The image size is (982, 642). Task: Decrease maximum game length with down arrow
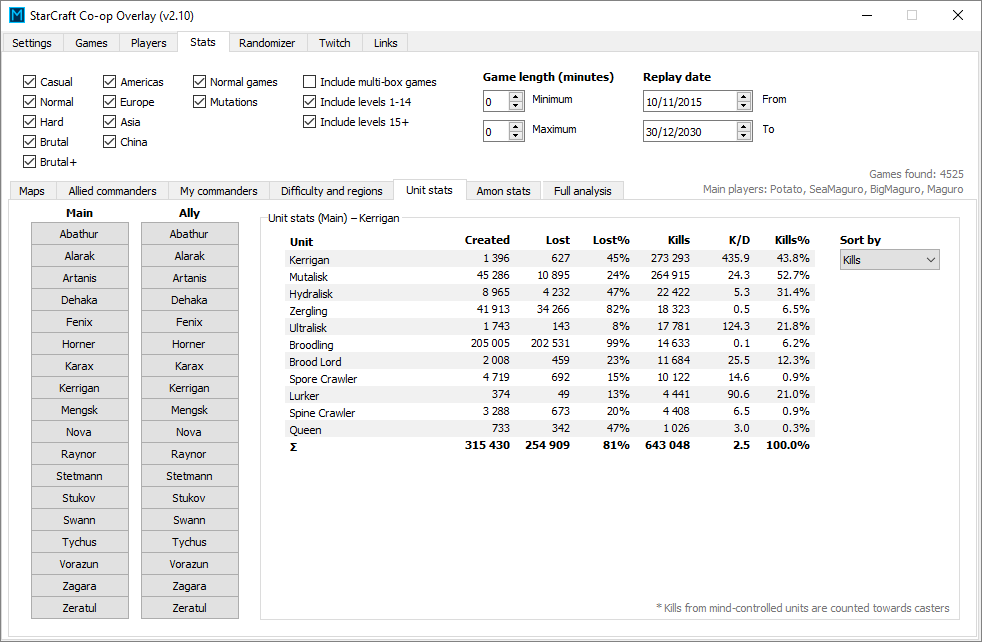point(516,135)
